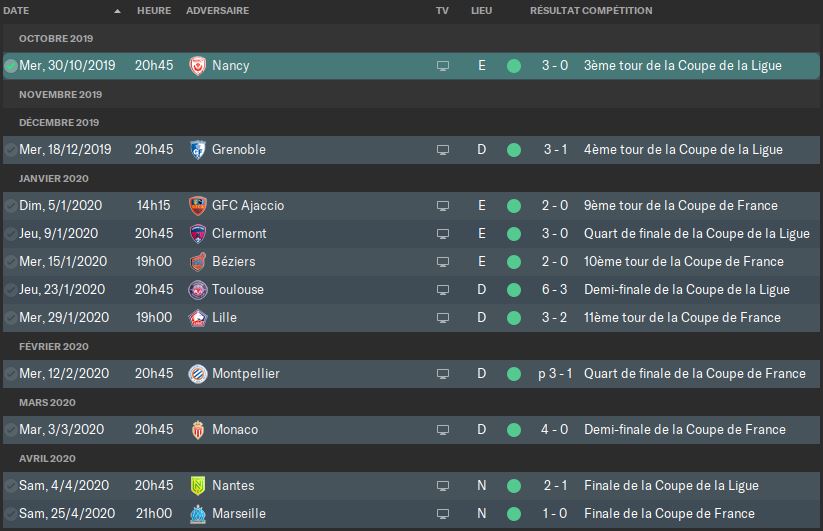Sort by the DATE column arrow

click(118, 11)
